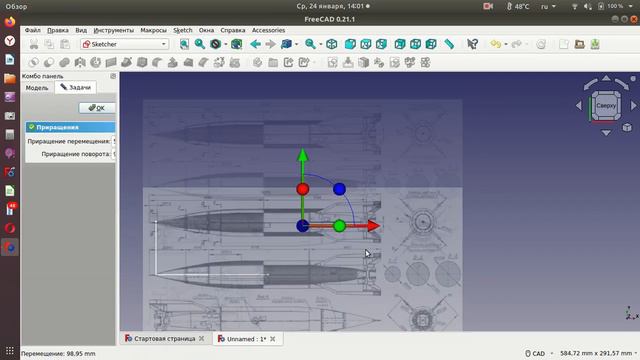Viewport: 640px width, 360px height.
Task: Open the linked object dropdown arrow
Action: 296,44
